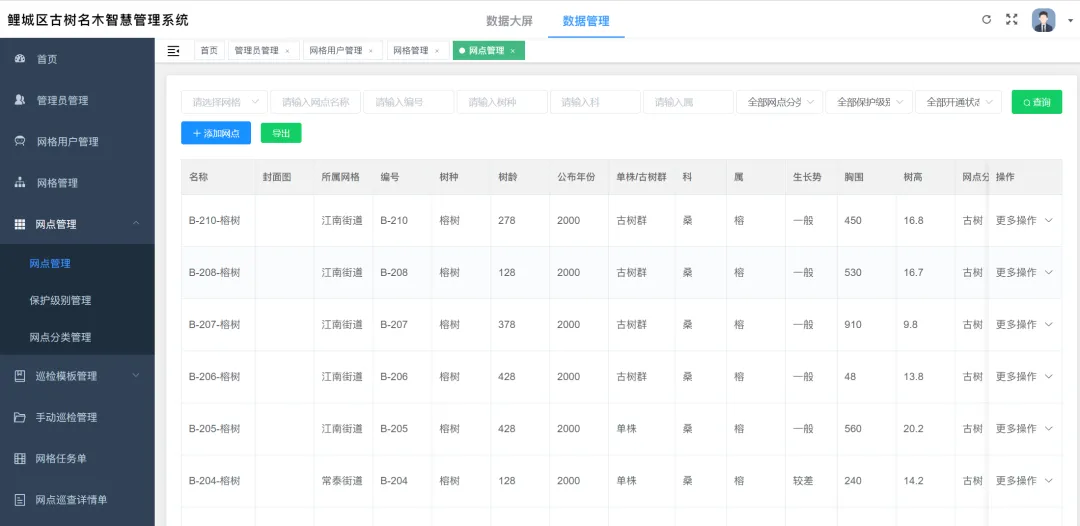This screenshot has width=1080, height=526.
Task: Open 网点分类管理 submenu item
Action: (61, 337)
